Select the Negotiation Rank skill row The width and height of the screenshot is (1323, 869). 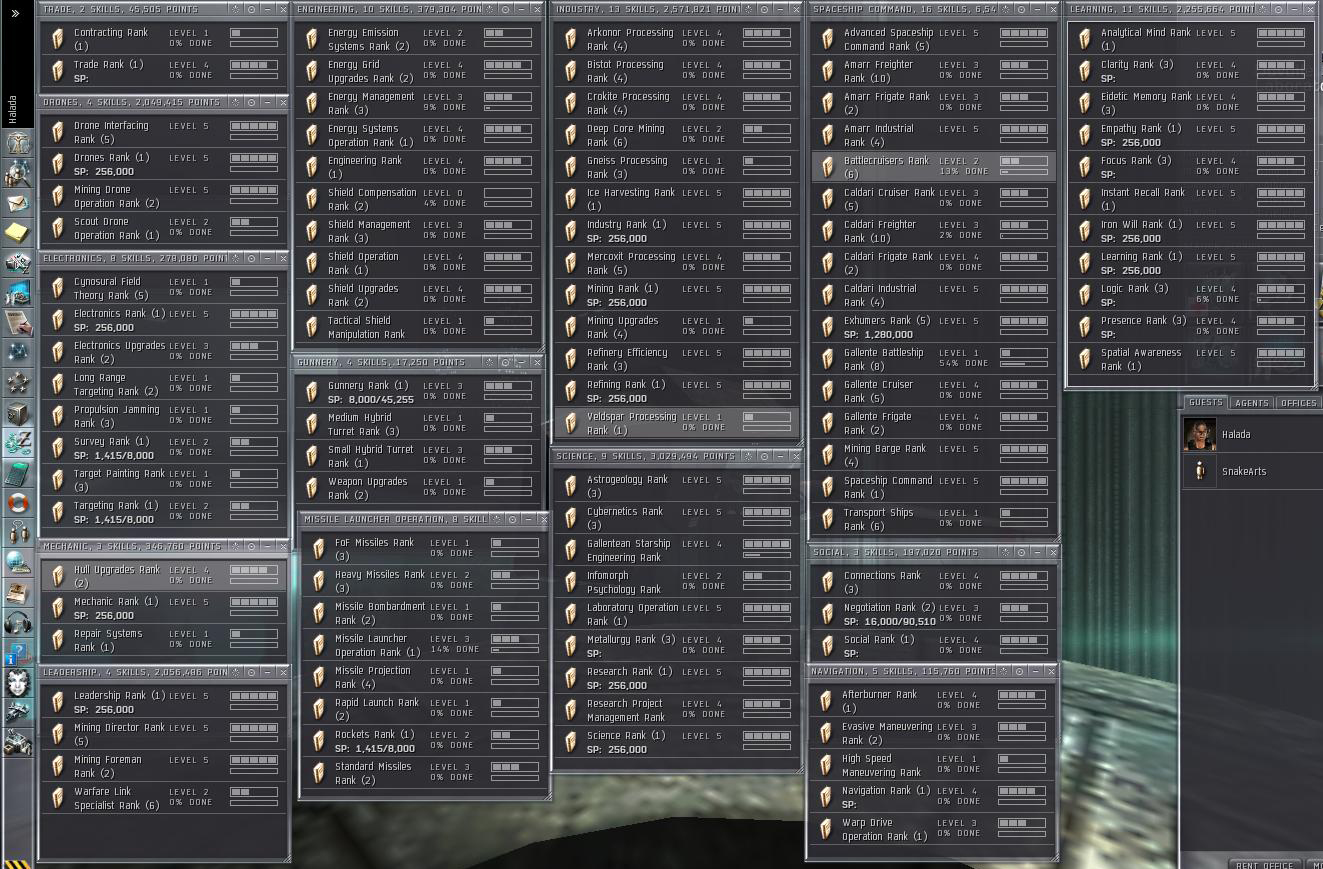point(933,614)
